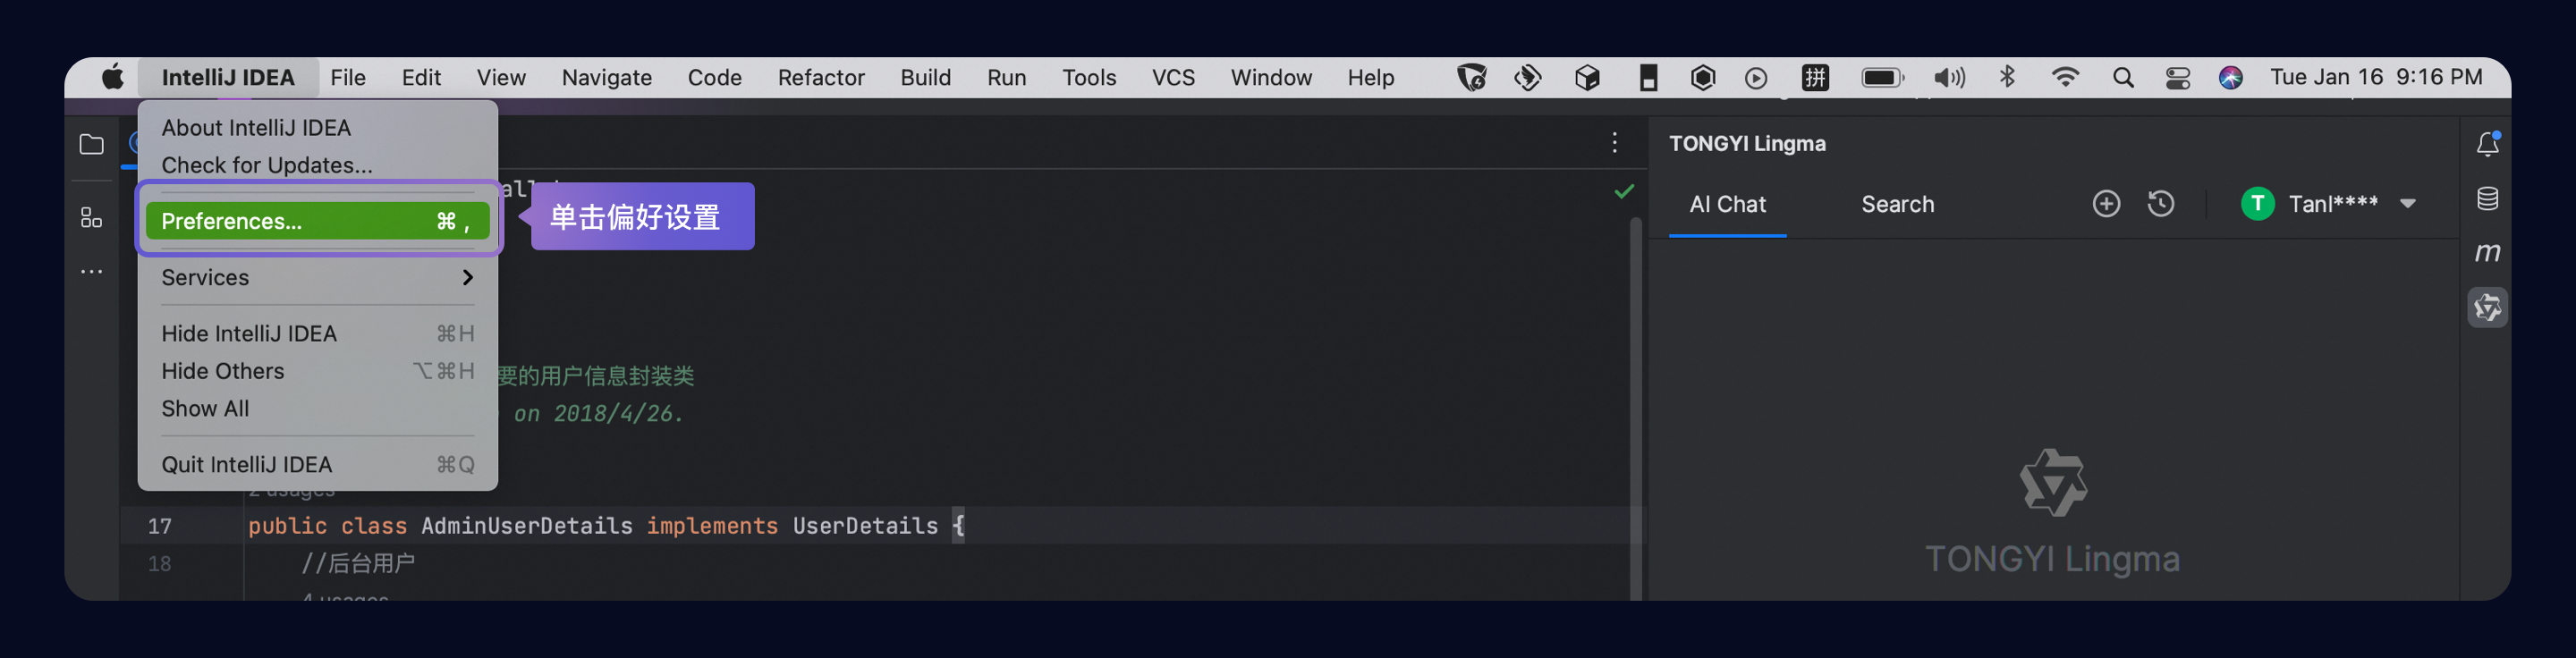Open the Database tool window icon
Viewport: 2576px width, 658px height.
2487,199
